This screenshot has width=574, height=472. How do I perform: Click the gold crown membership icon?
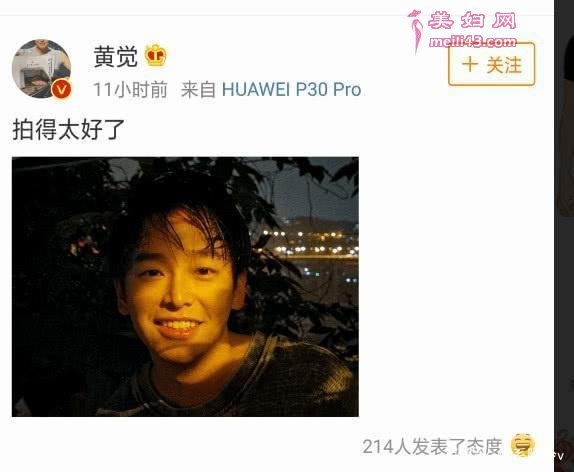pos(156,55)
